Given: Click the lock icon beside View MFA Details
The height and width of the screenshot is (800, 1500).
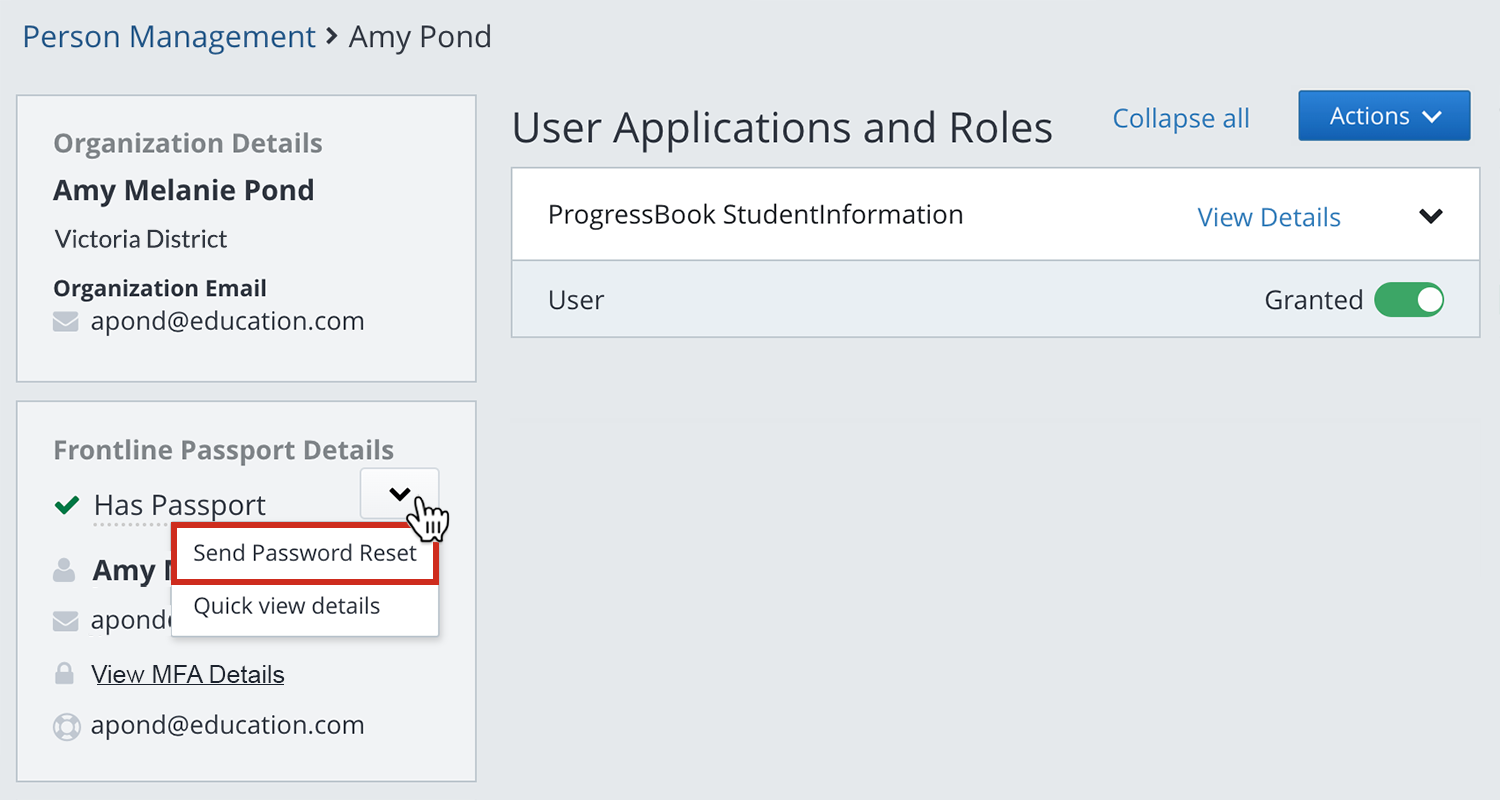Looking at the screenshot, I should pyautogui.click(x=64, y=675).
